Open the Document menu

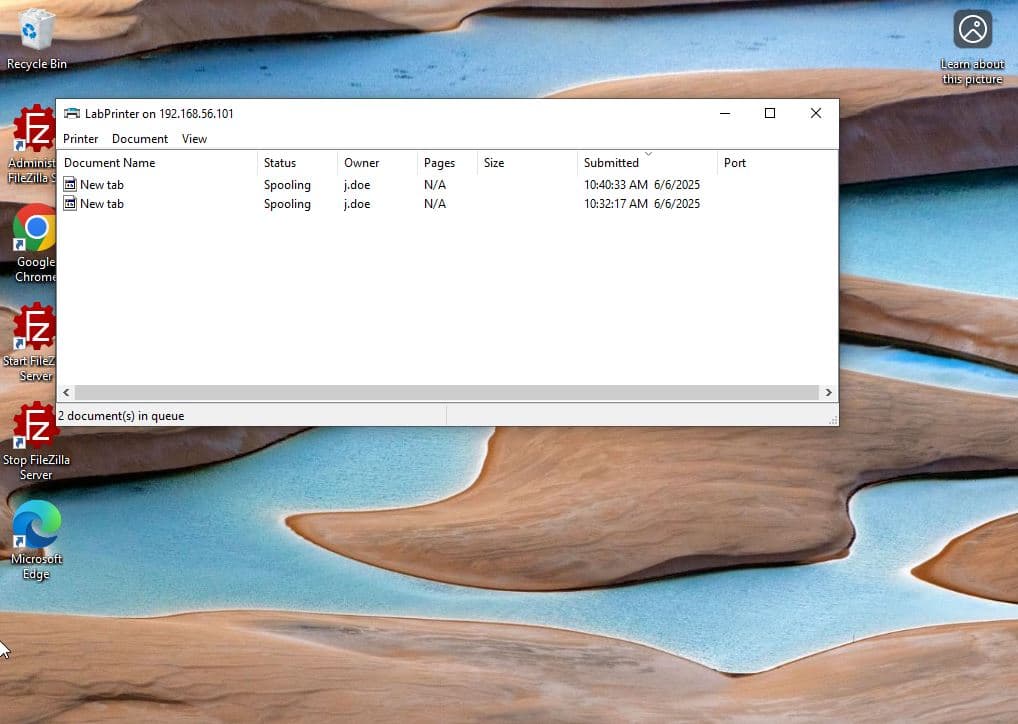point(140,139)
